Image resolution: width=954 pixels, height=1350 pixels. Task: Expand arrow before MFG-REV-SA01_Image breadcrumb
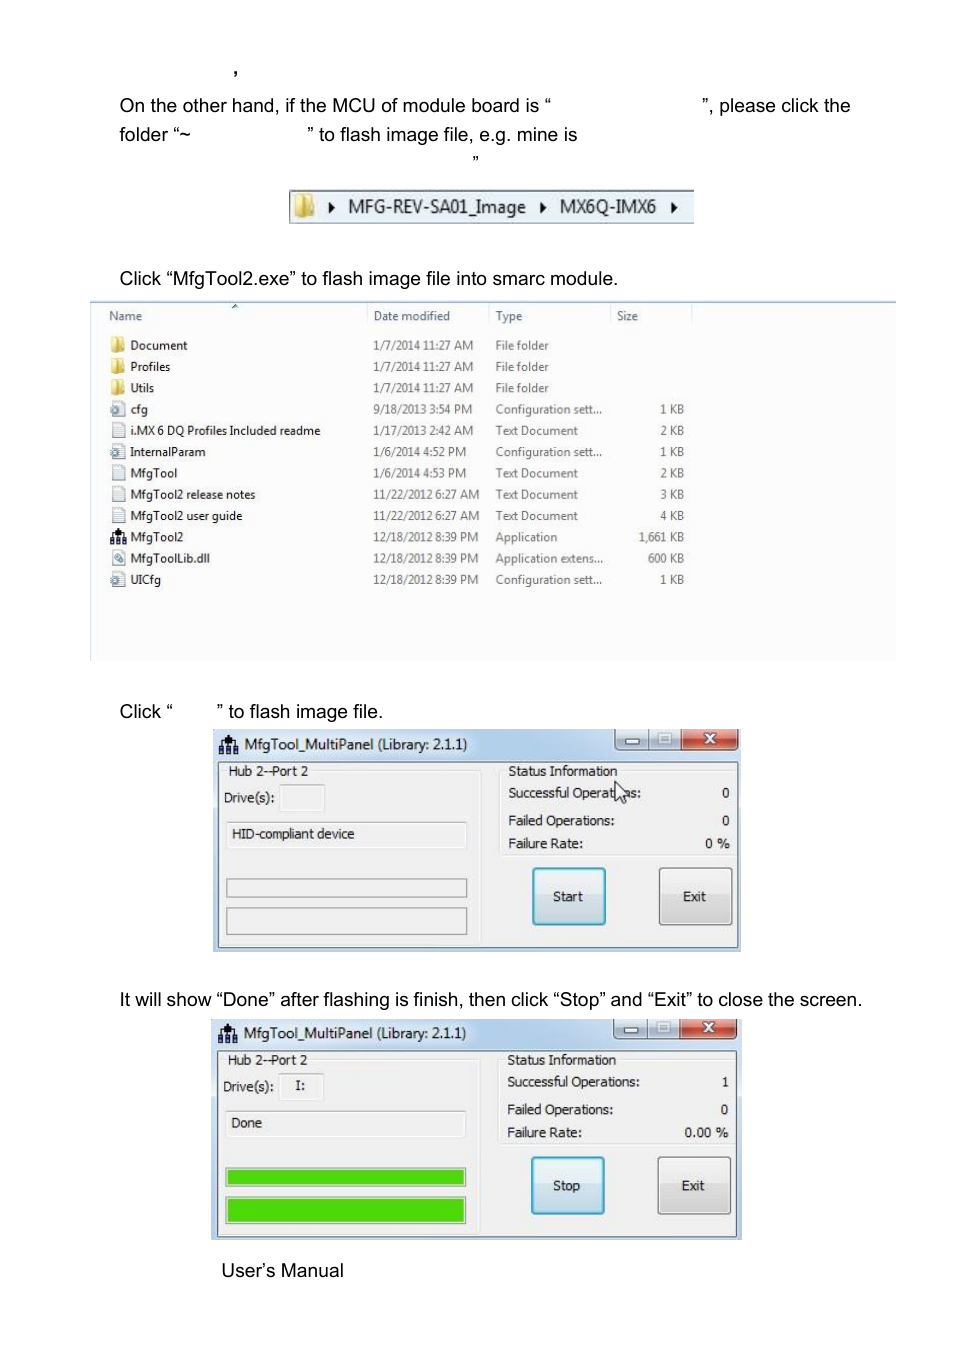click(x=331, y=207)
